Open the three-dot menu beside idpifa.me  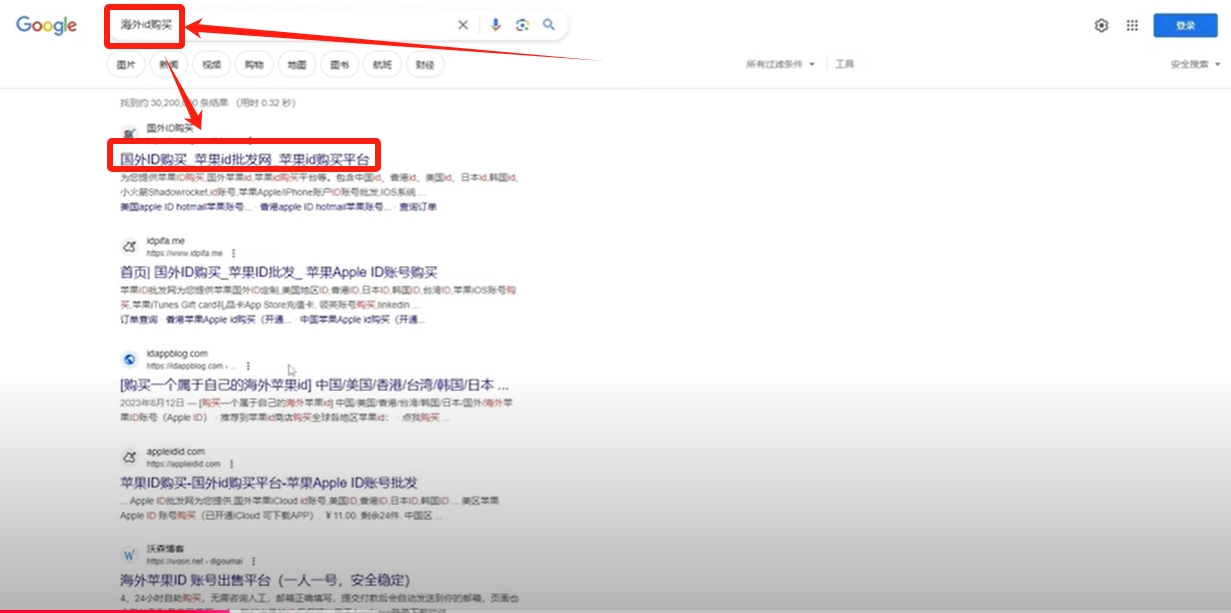point(234,253)
